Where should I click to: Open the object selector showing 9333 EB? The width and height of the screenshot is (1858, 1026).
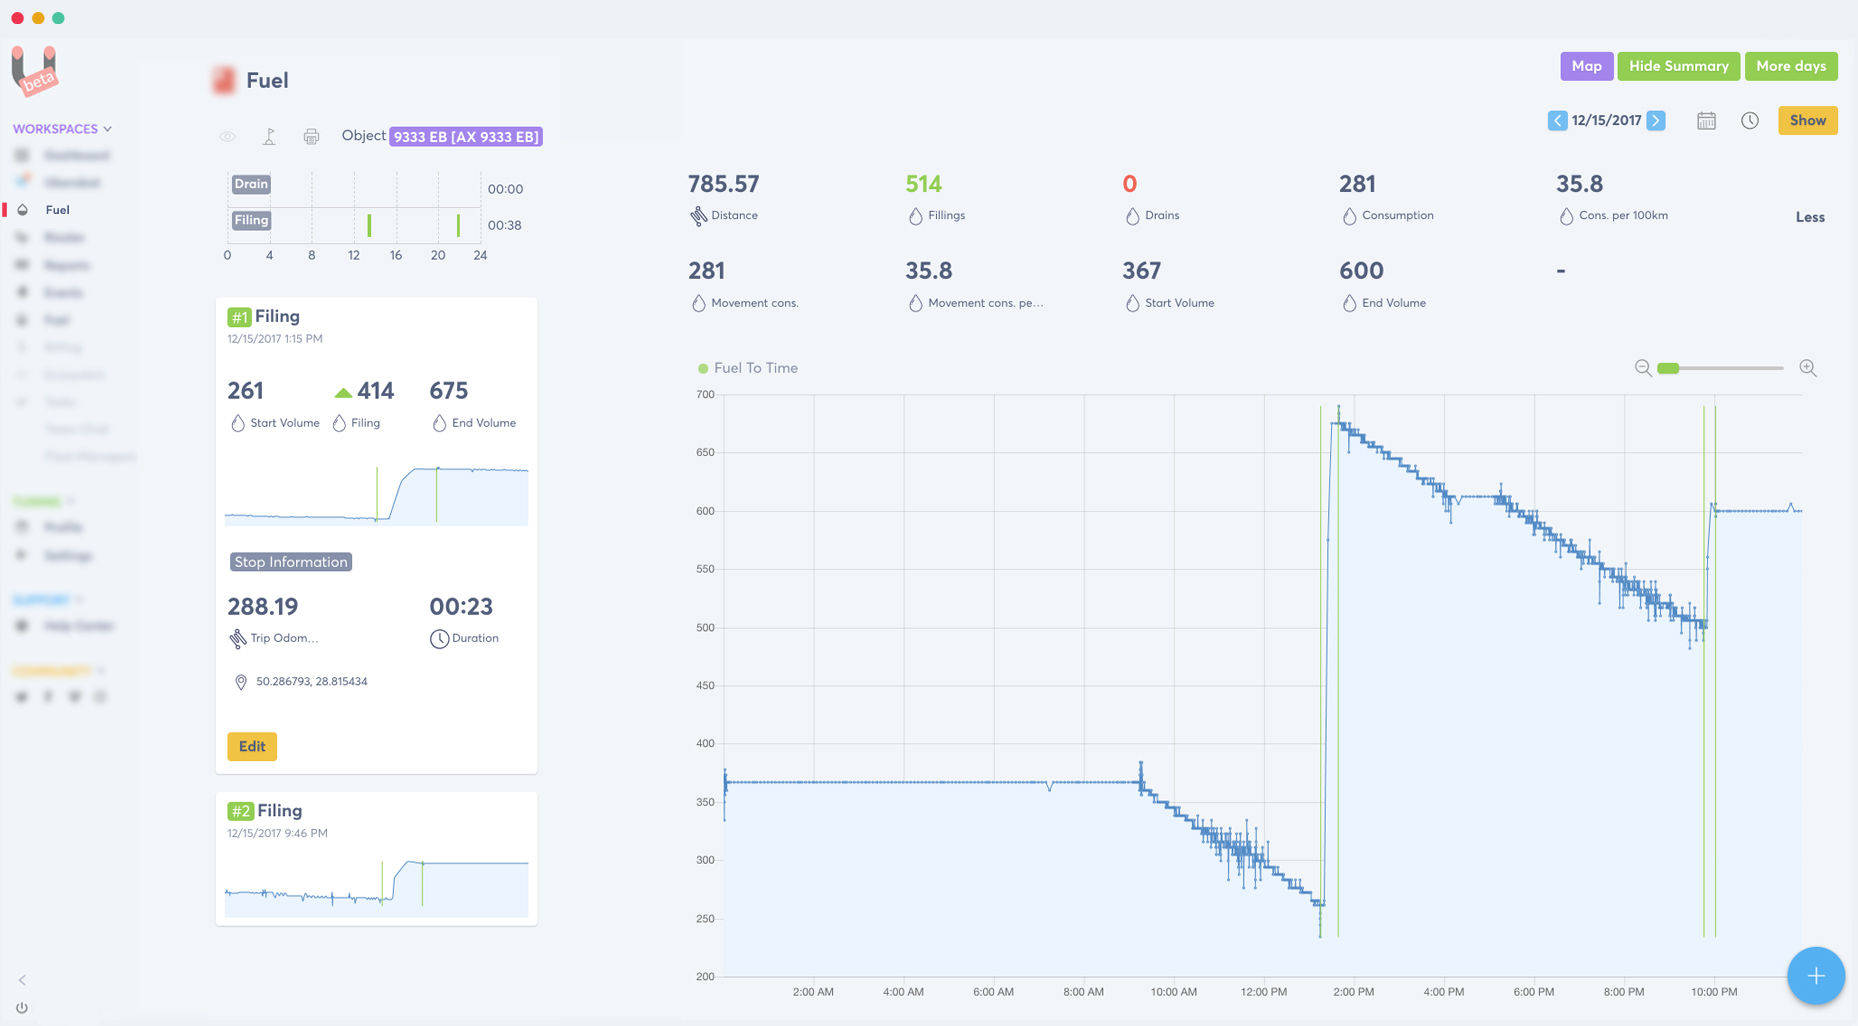(465, 136)
